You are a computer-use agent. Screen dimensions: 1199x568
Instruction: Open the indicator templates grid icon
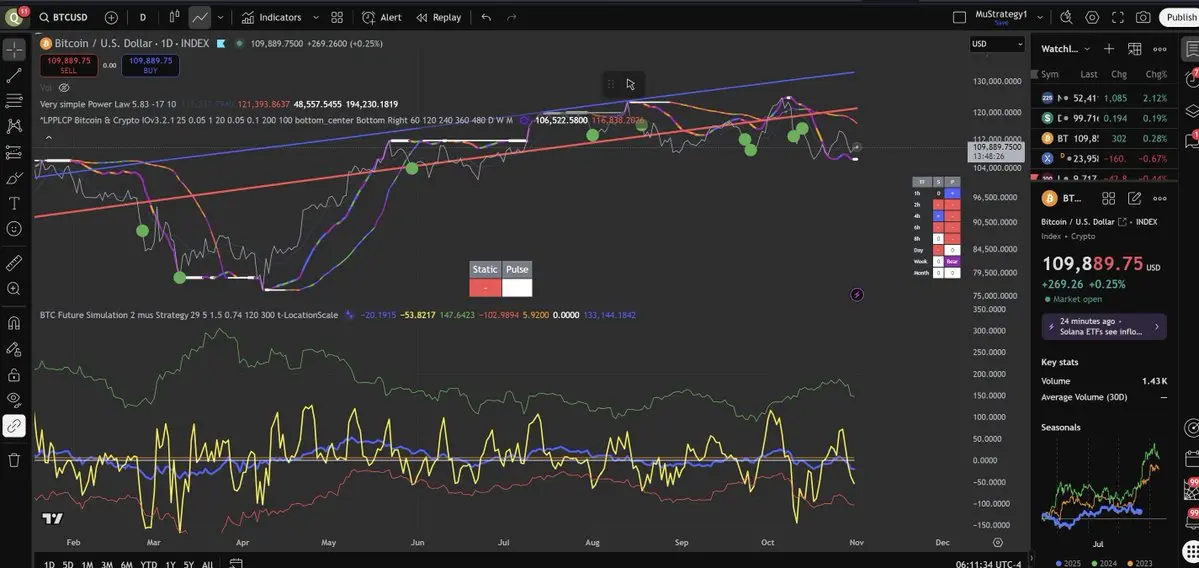click(x=337, y=17)
